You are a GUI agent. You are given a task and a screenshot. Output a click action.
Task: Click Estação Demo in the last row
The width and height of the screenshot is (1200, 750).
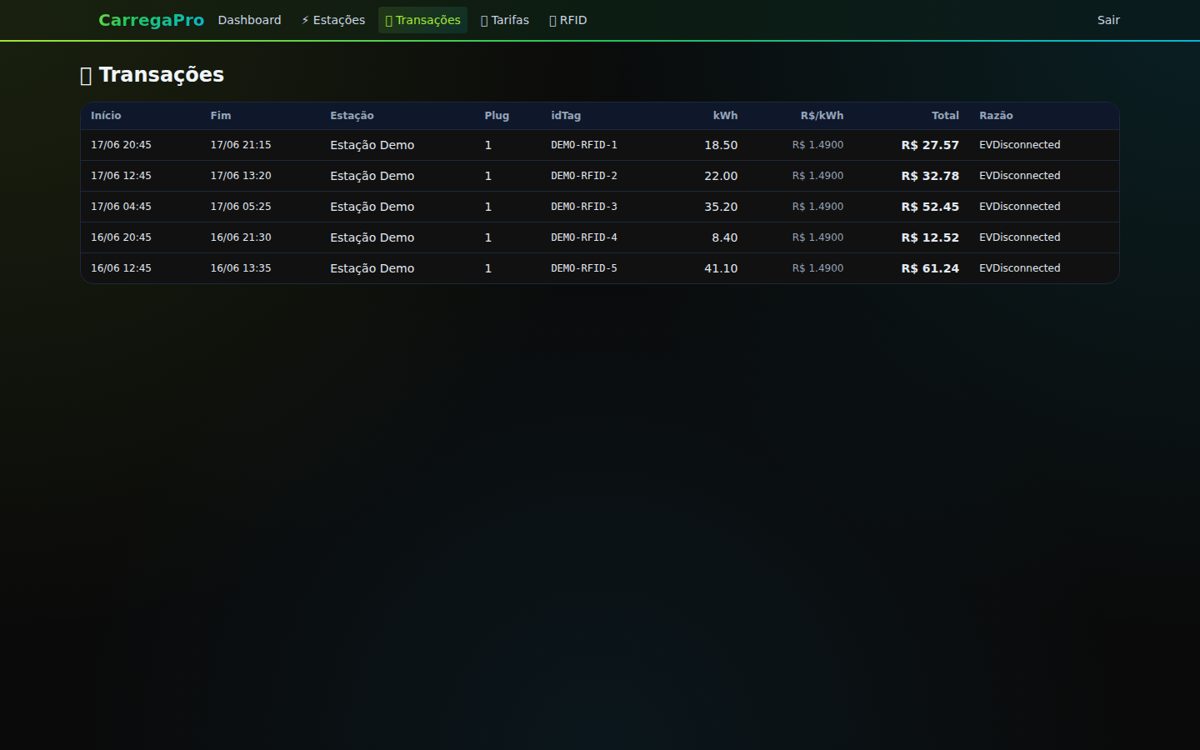tap(372, 269)
